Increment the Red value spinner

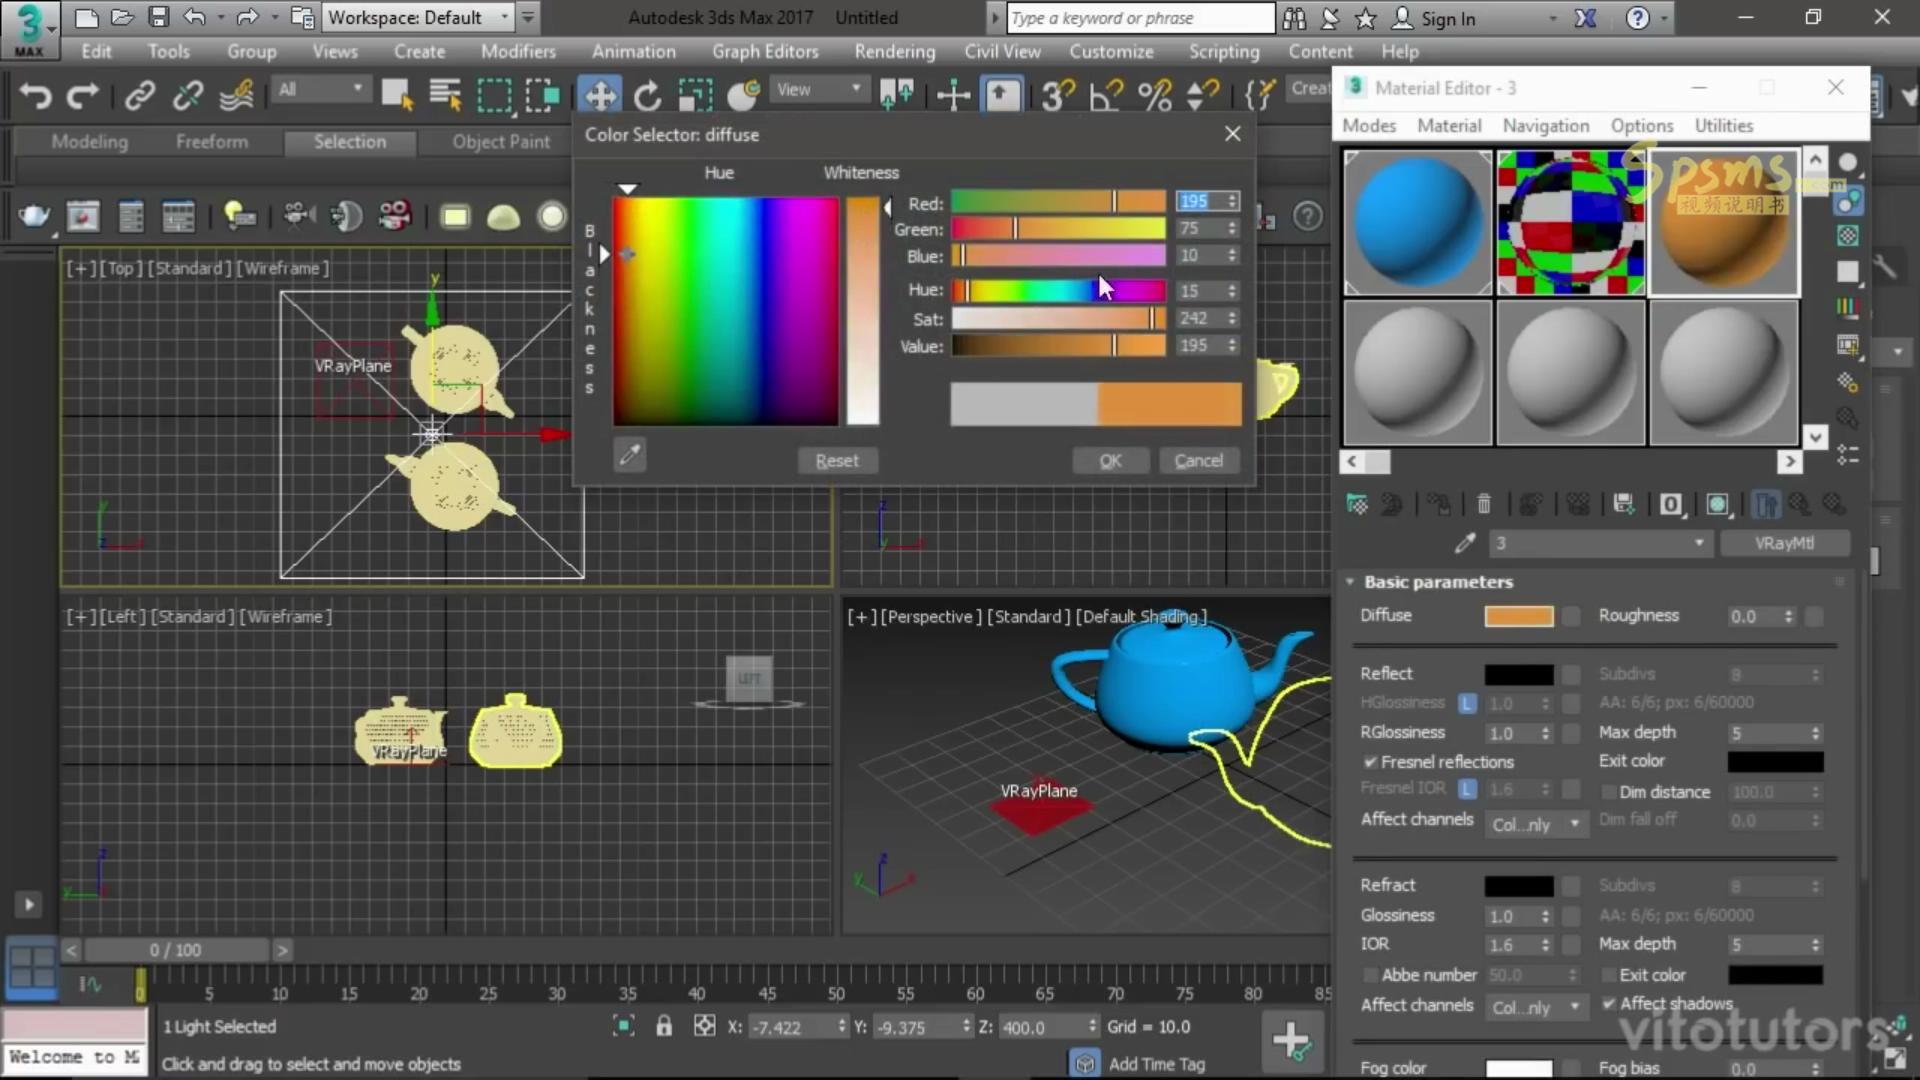[x=1232, y=197]
